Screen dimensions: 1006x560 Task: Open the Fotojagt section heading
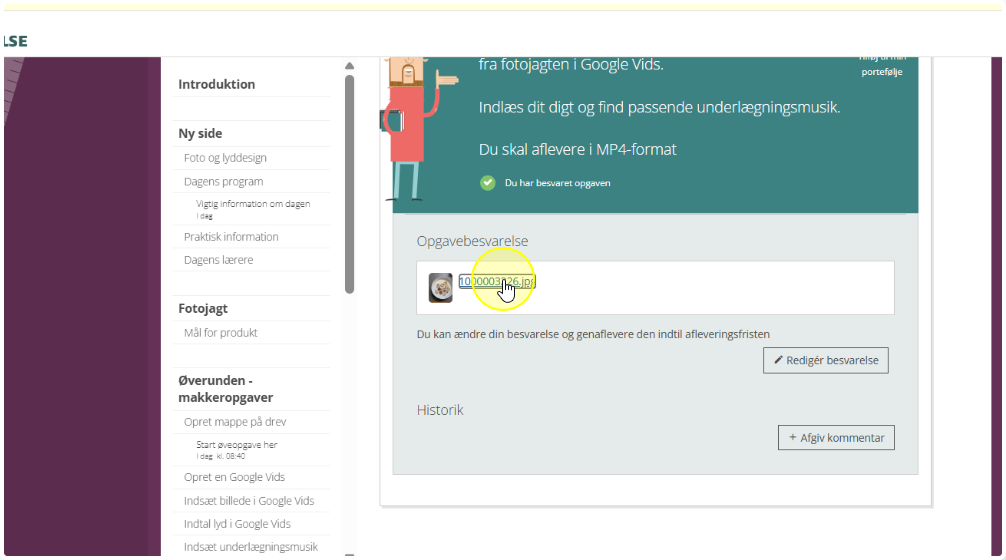(x=203, y=309)
